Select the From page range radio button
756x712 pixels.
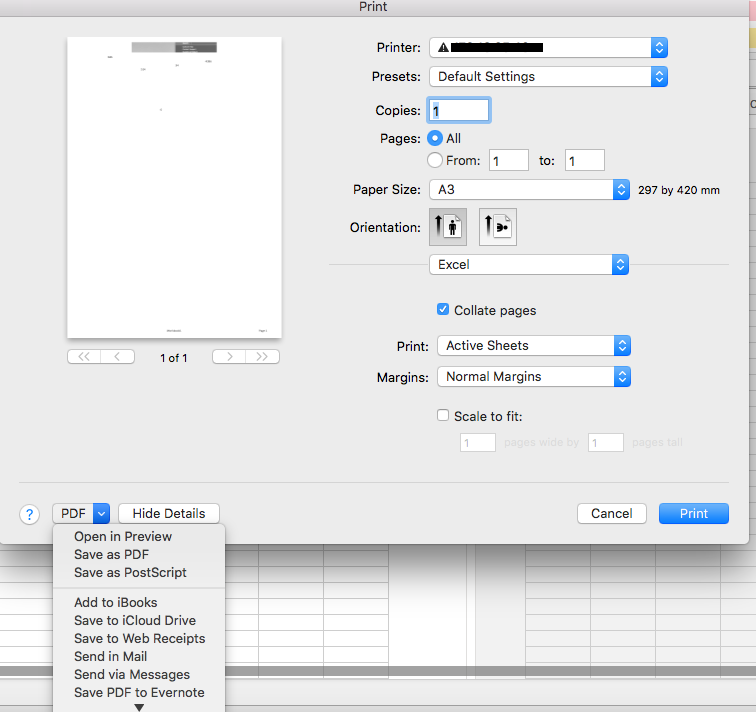(x=435, y=160)
